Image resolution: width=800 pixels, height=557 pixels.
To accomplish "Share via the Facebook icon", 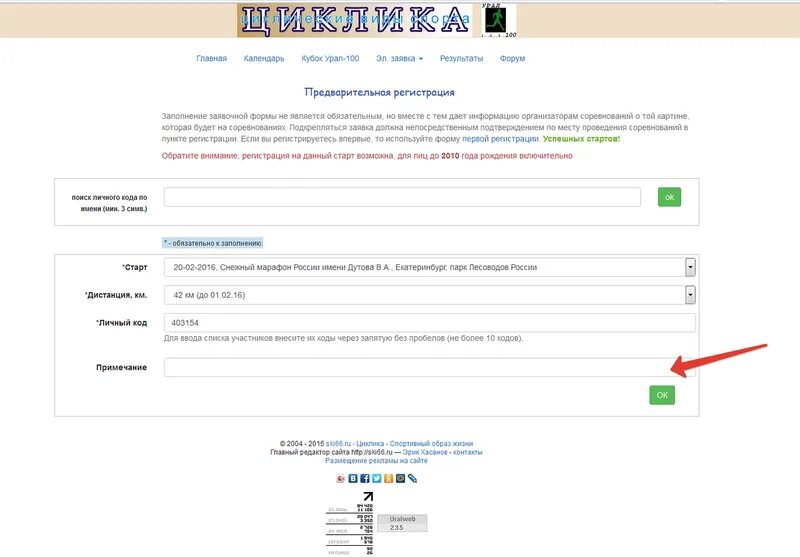I will tap(364, 478).
